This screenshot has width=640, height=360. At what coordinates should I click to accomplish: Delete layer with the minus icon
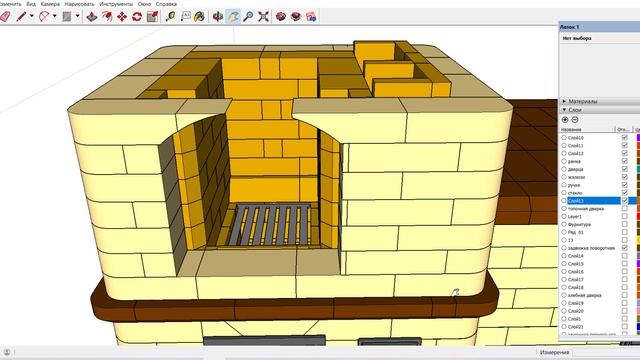575,120
